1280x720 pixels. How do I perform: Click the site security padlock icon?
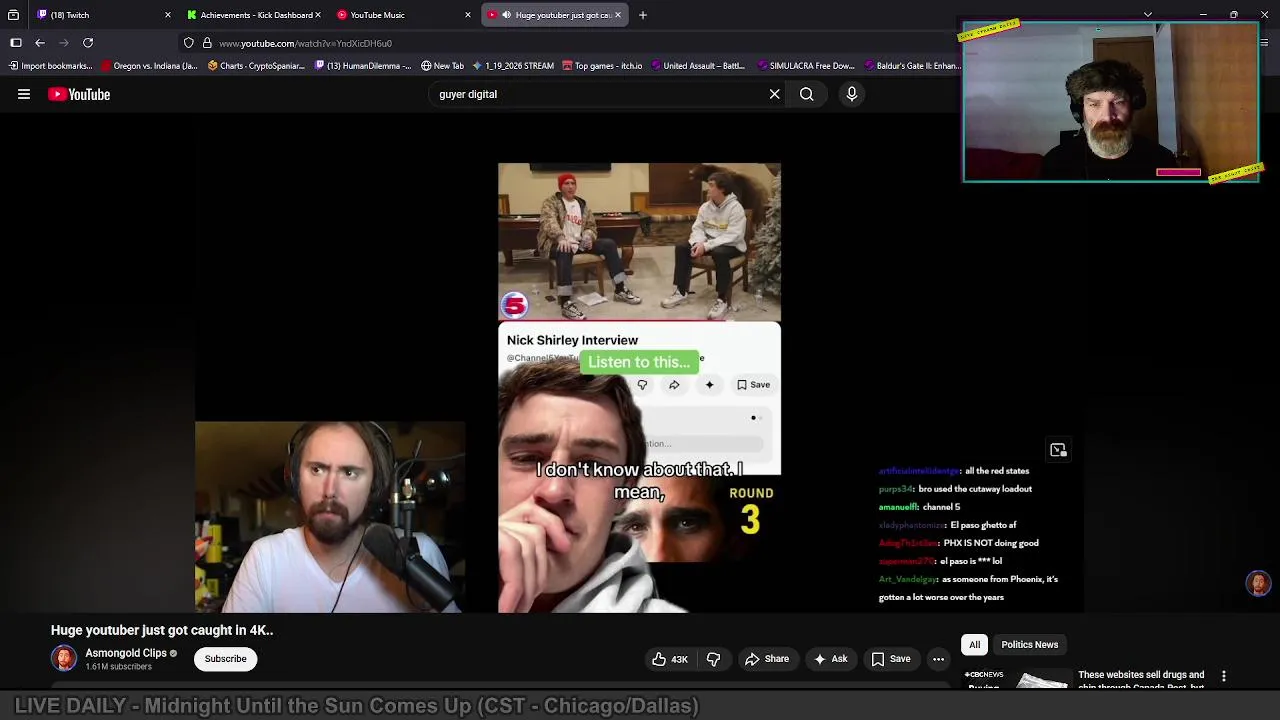[x=207, y=43]
